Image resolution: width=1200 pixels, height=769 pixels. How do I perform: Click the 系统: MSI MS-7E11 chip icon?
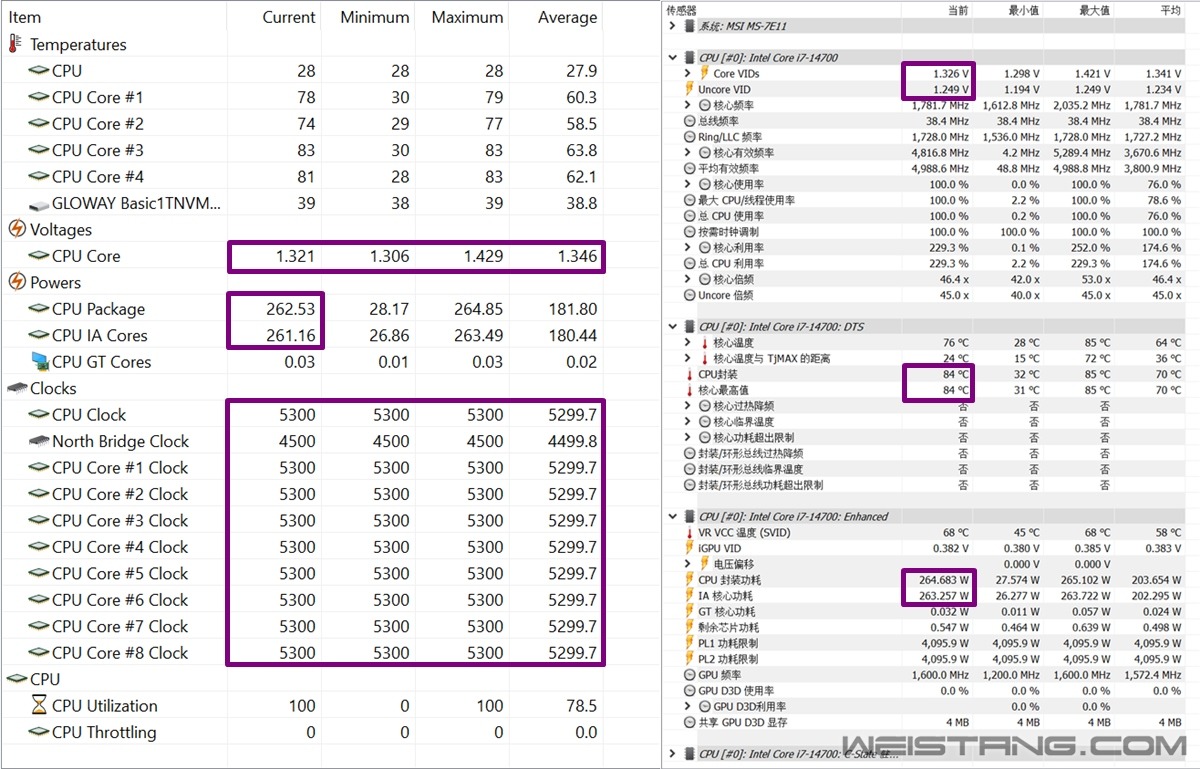pos(688,26)
